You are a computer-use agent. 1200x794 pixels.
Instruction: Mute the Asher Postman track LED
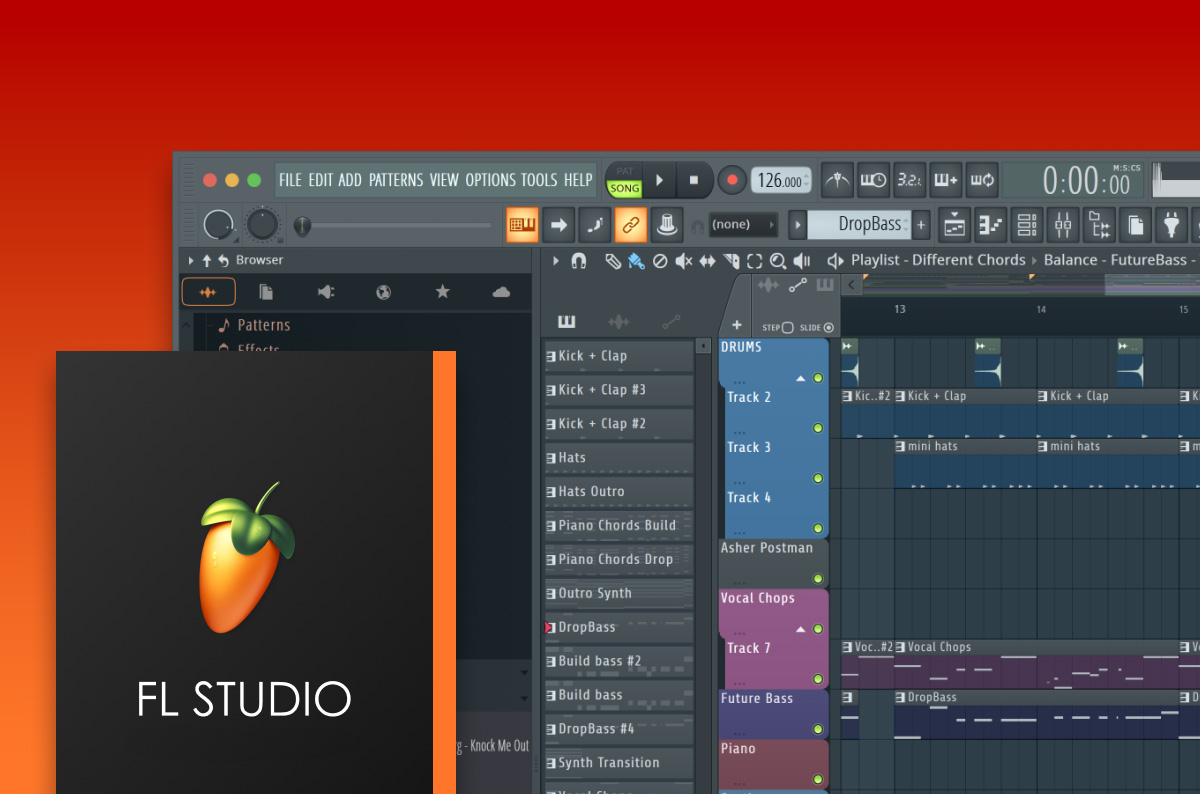817,578
